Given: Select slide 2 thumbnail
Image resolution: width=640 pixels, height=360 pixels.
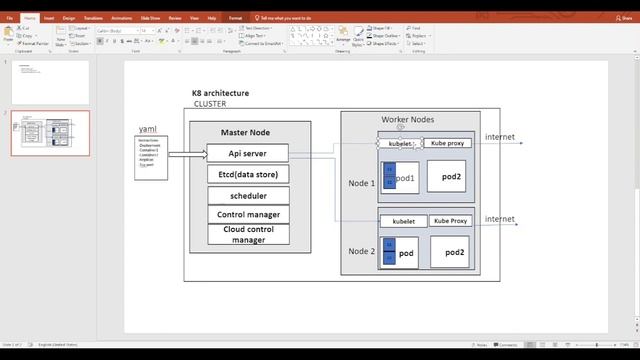Looking at the screenshot, I should click(x=50, y=133).
